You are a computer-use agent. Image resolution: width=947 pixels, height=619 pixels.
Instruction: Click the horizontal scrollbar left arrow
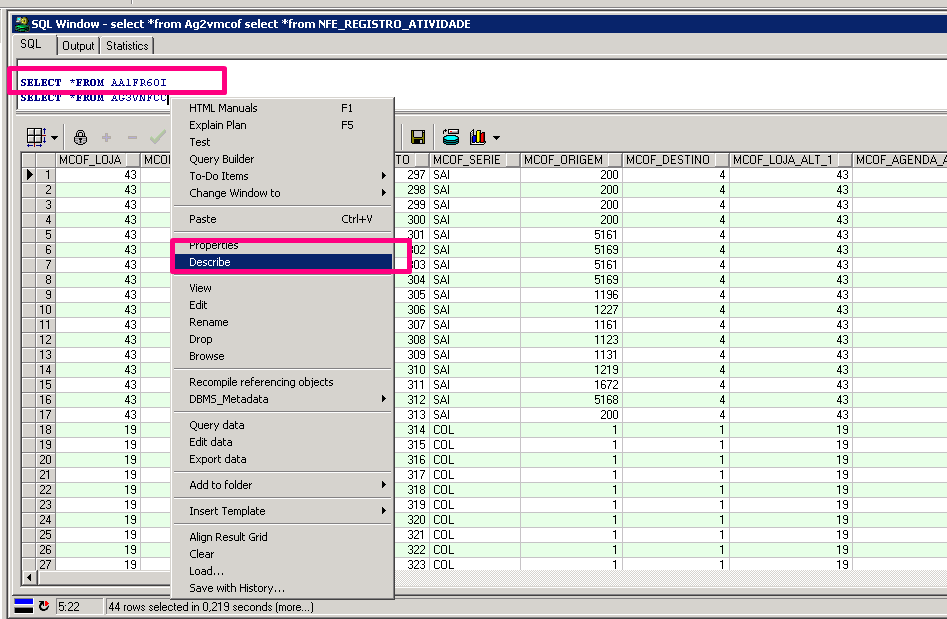(29, 577)
